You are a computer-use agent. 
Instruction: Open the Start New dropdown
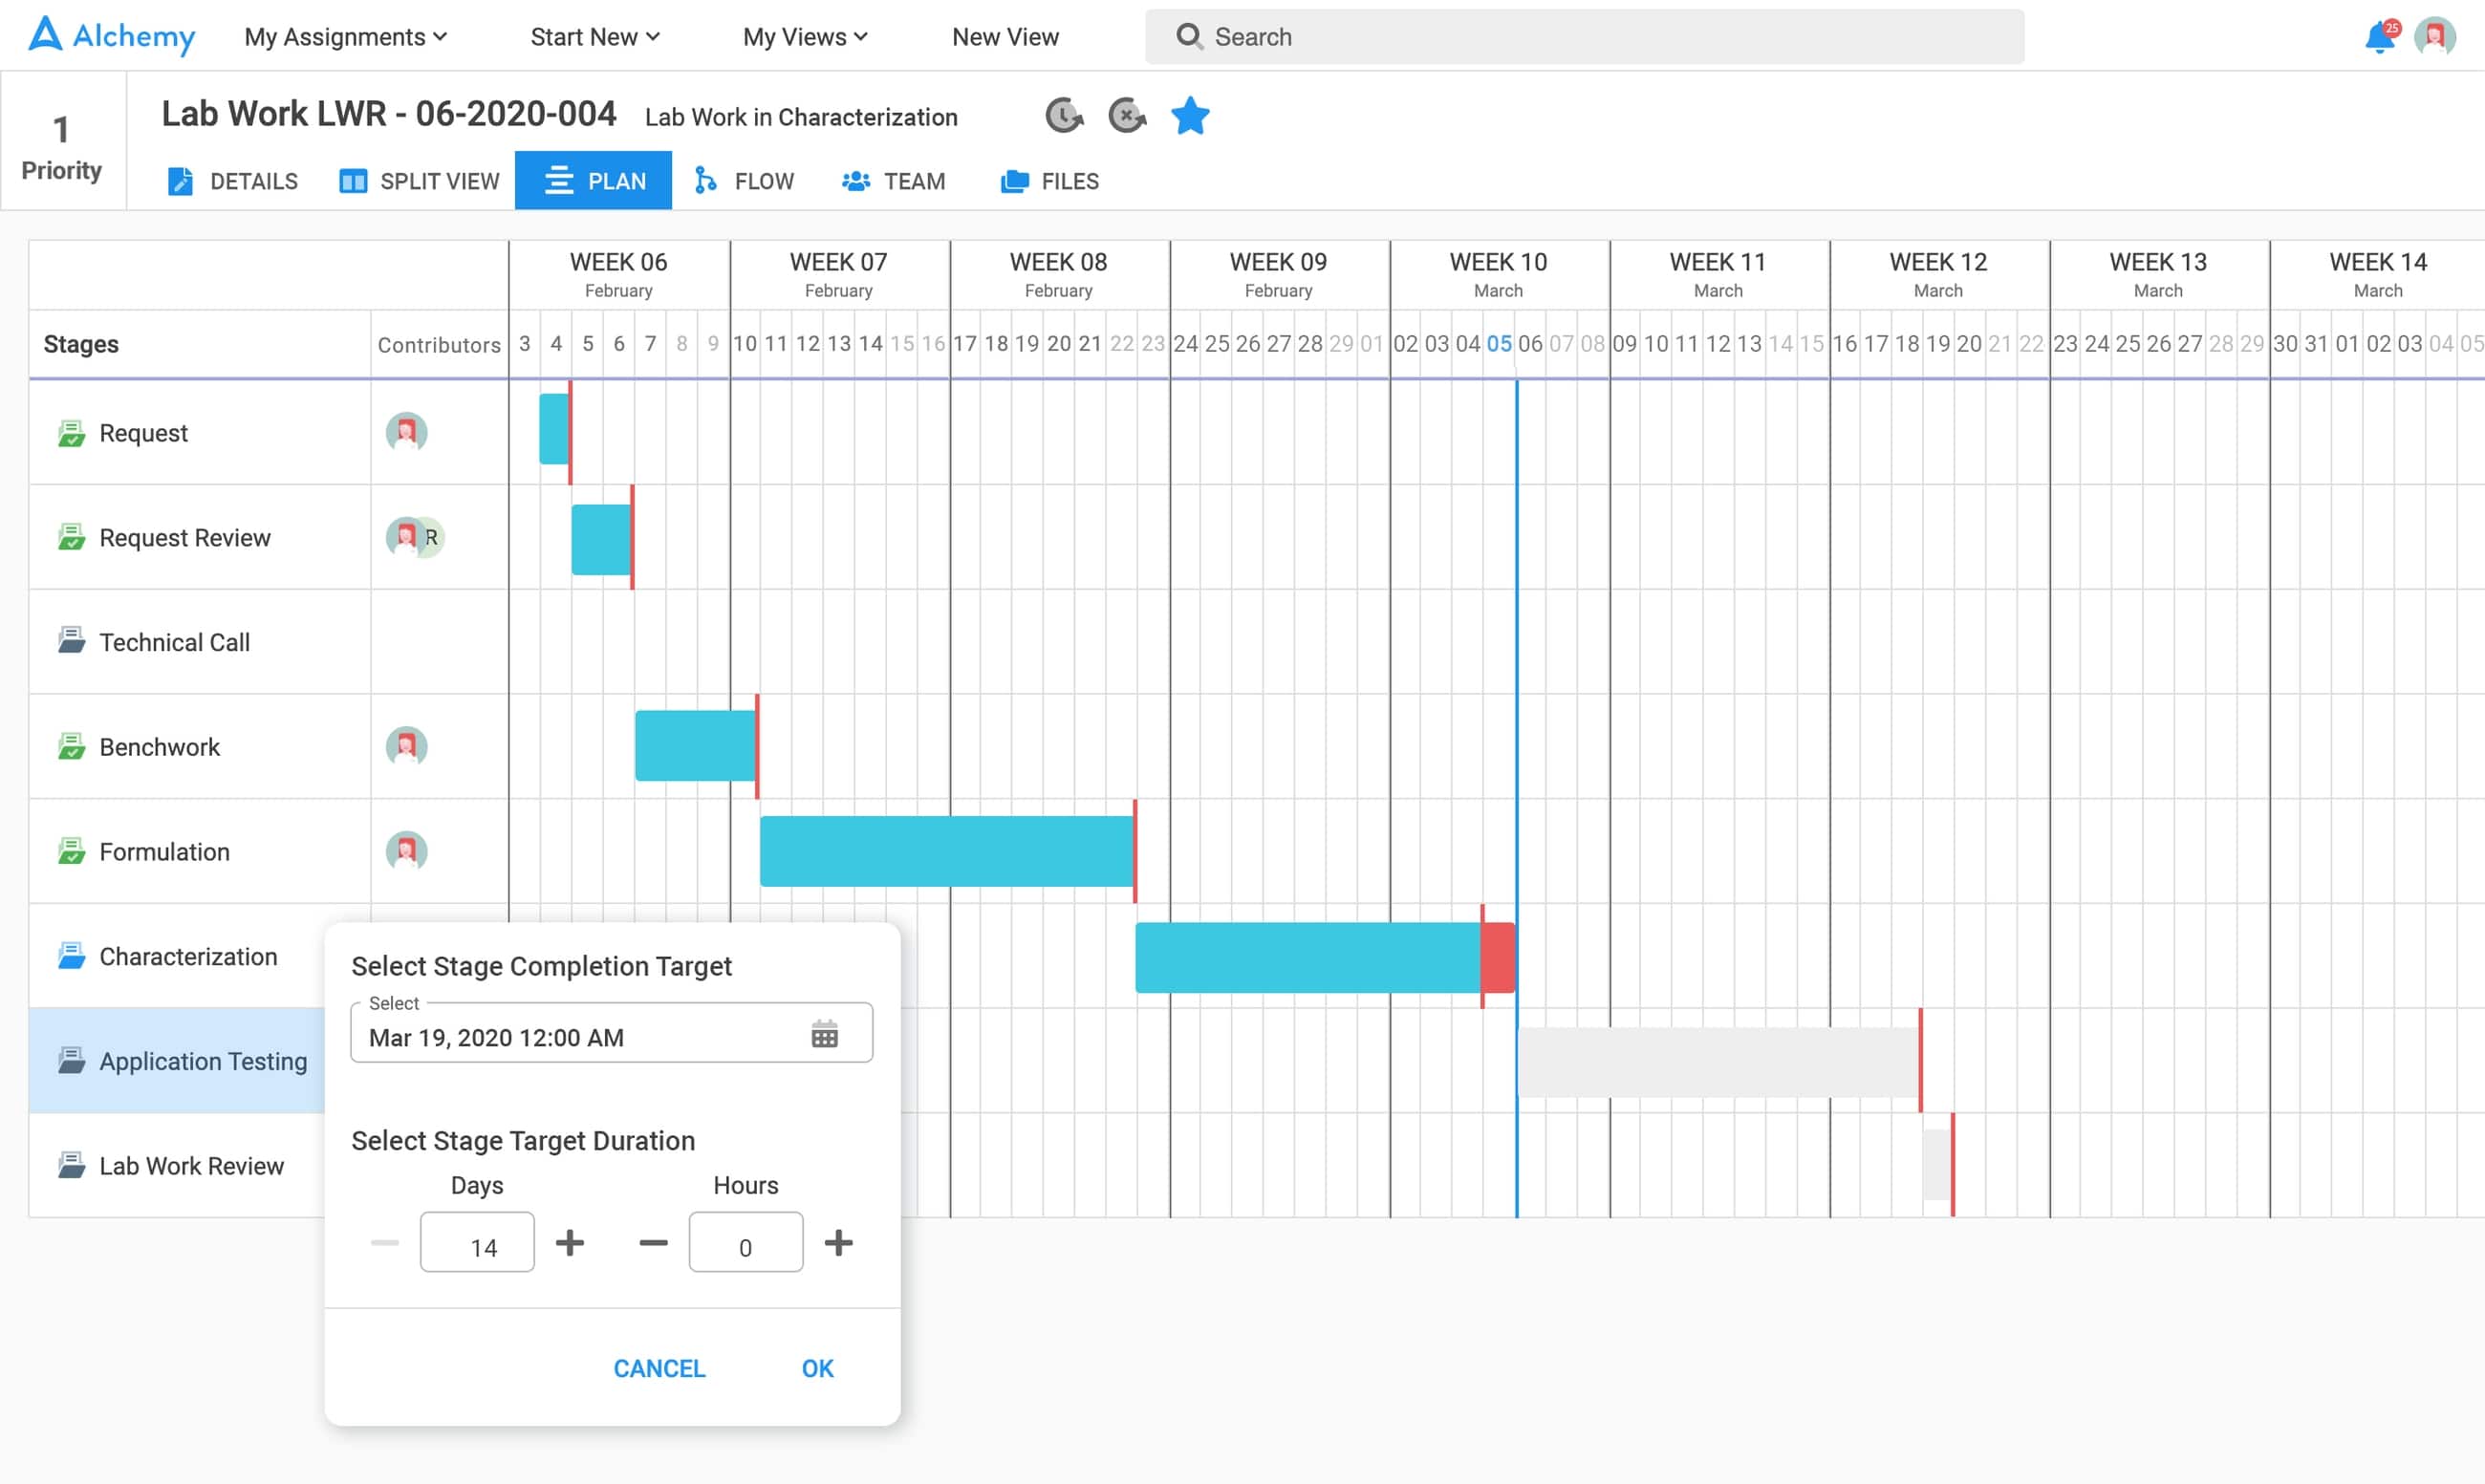(593, 36)
